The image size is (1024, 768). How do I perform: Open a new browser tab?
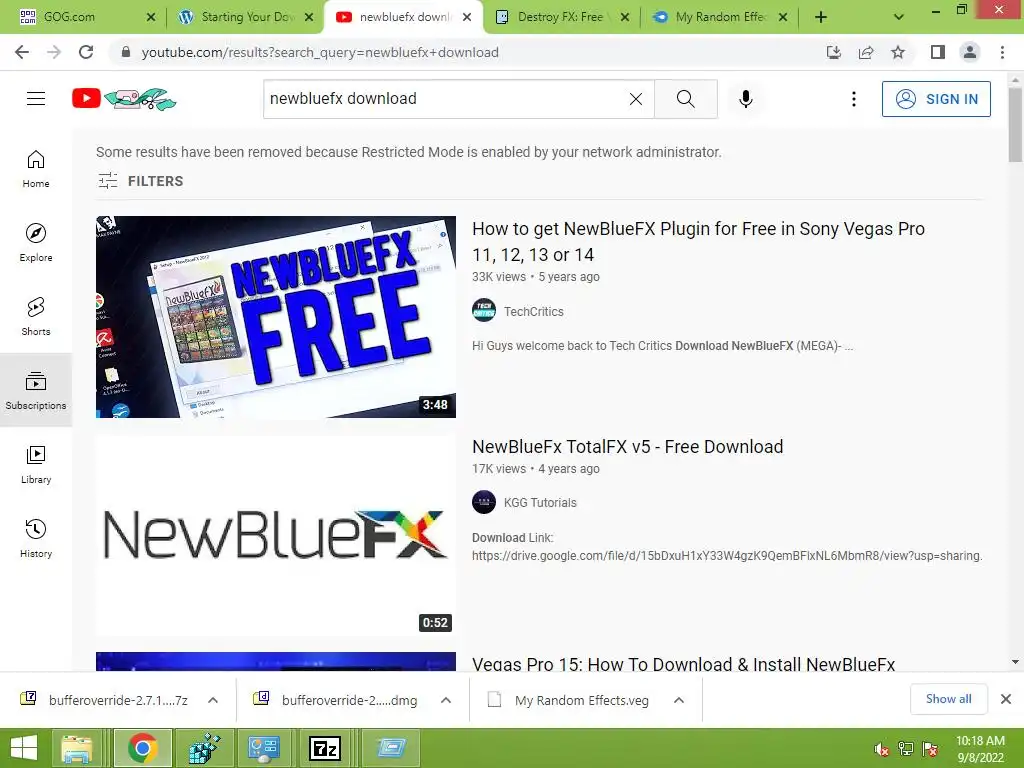pyautogui.click(x=821, y=17)
